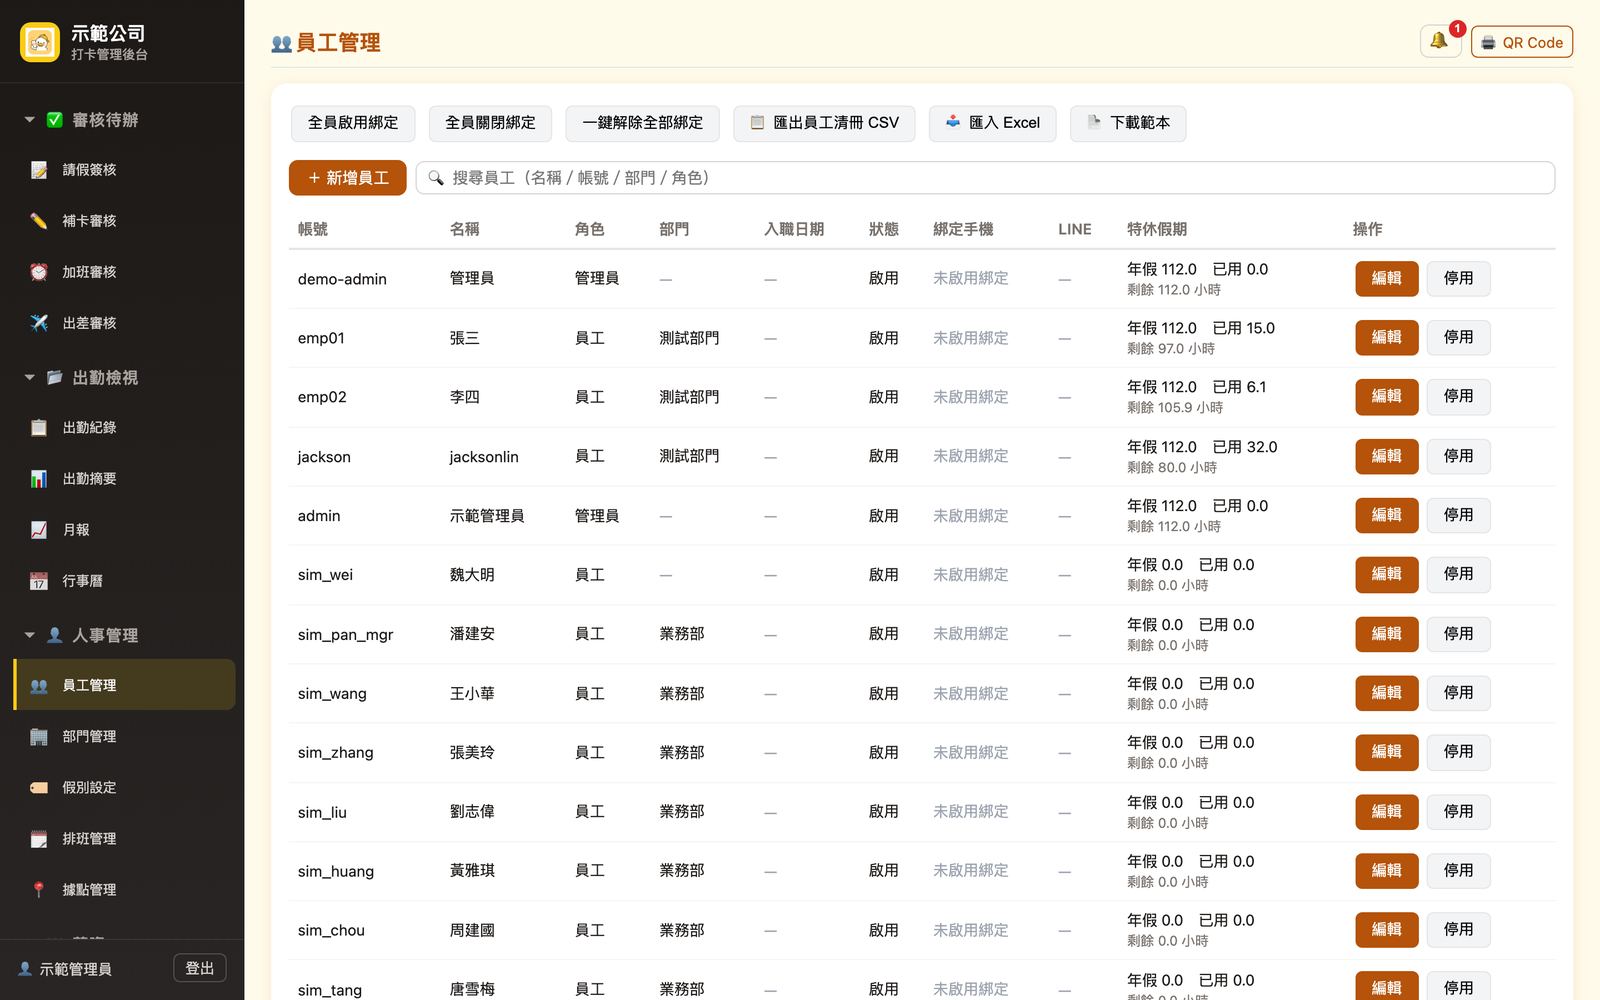1600x1000 pixels.
Task: Click the 下載範本 document icon
Action: [1094, 122]
